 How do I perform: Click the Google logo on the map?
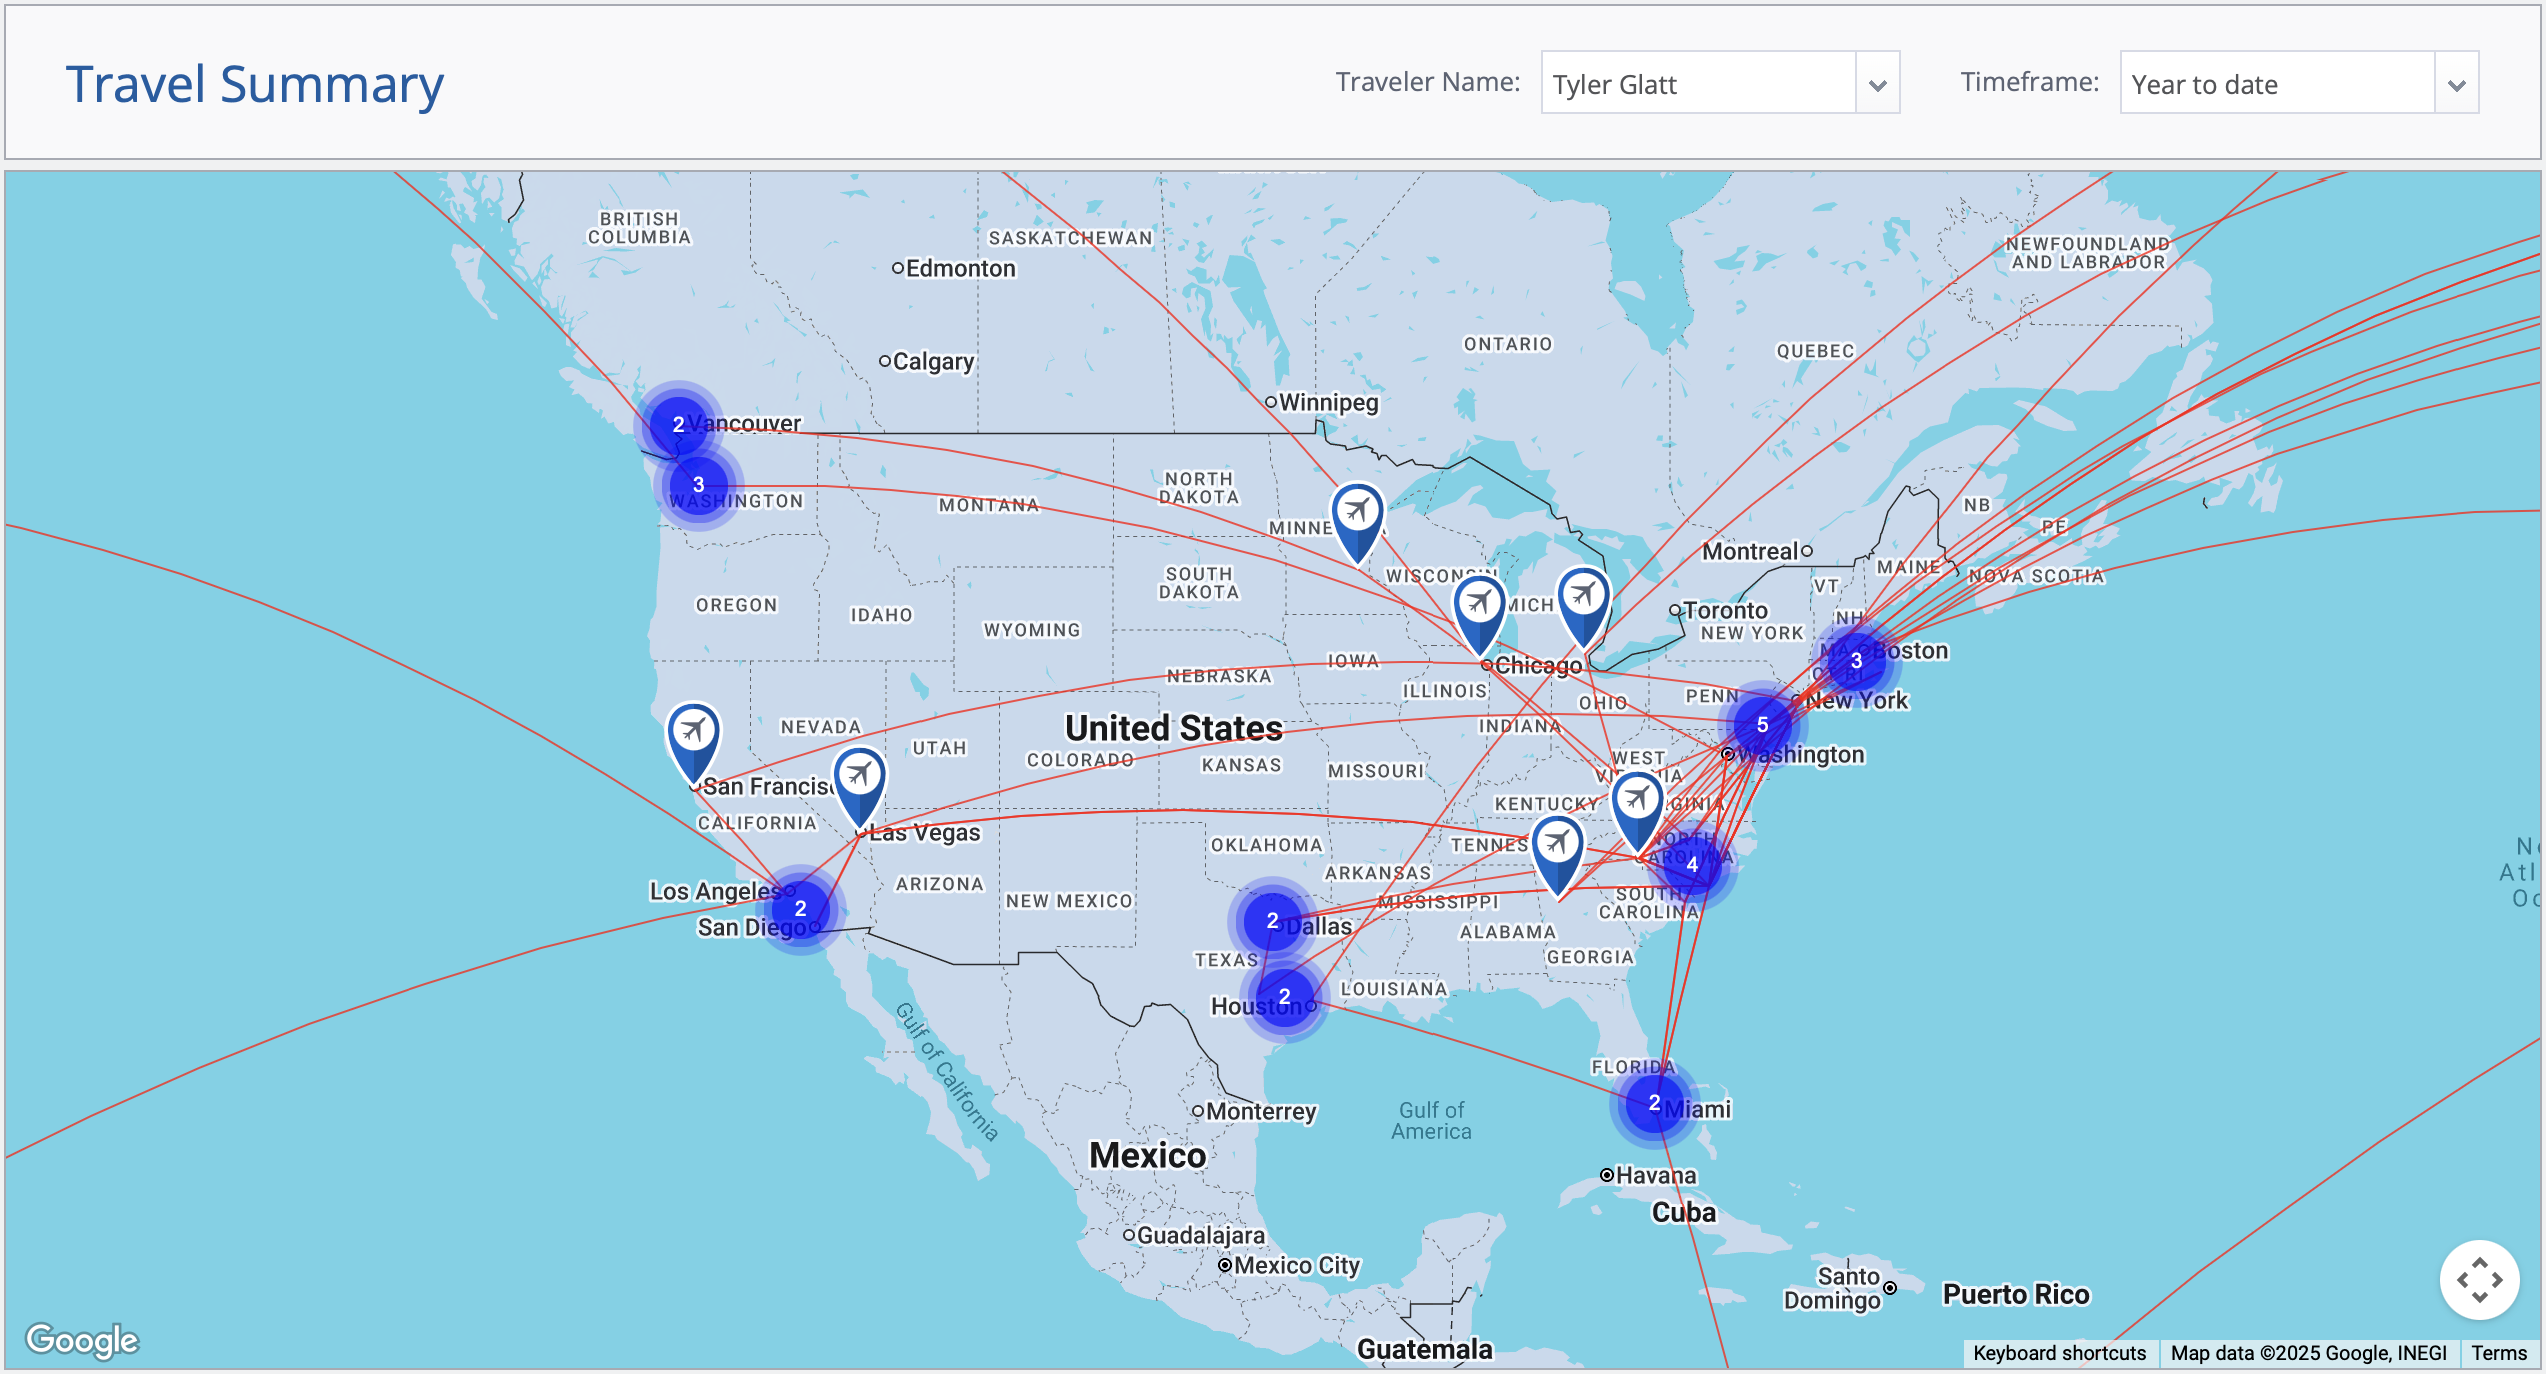(84, 1341)
